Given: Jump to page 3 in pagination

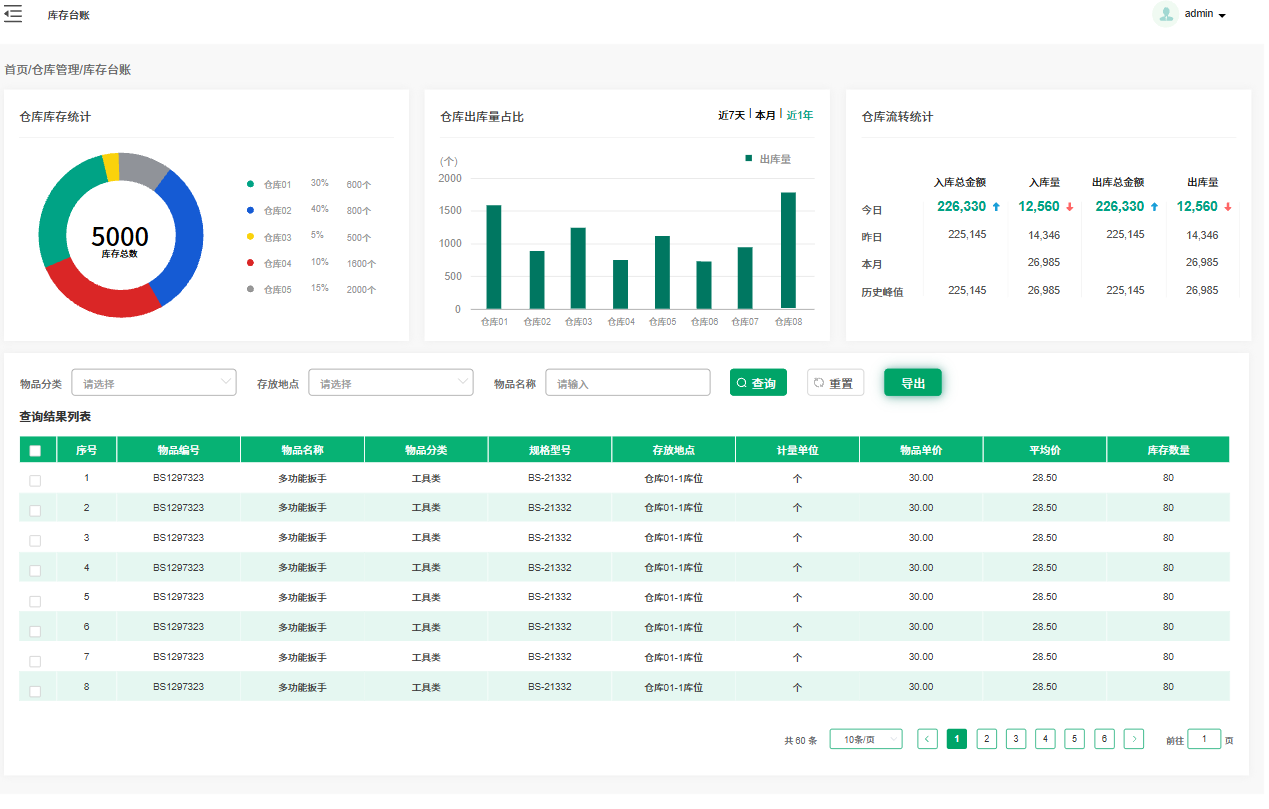Looking at the screenshot, I should [1016, 740].
